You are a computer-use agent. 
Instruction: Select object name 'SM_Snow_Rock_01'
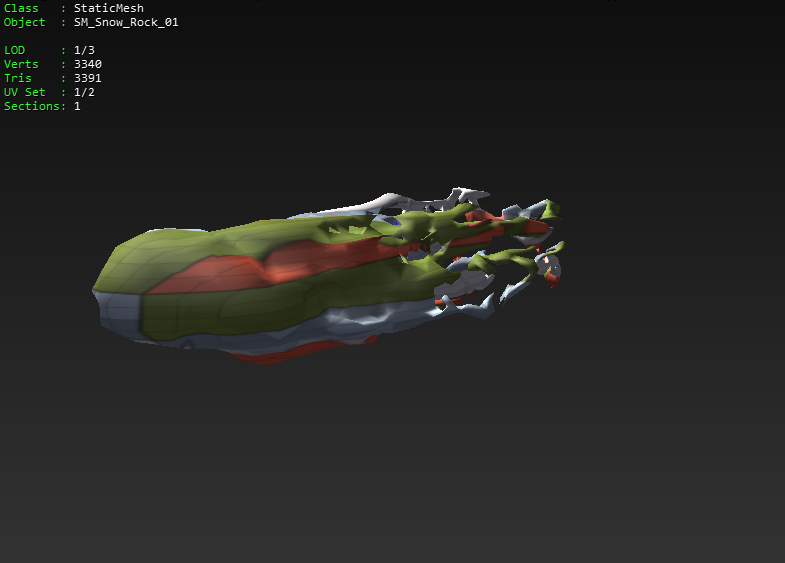tap(126, 22)
